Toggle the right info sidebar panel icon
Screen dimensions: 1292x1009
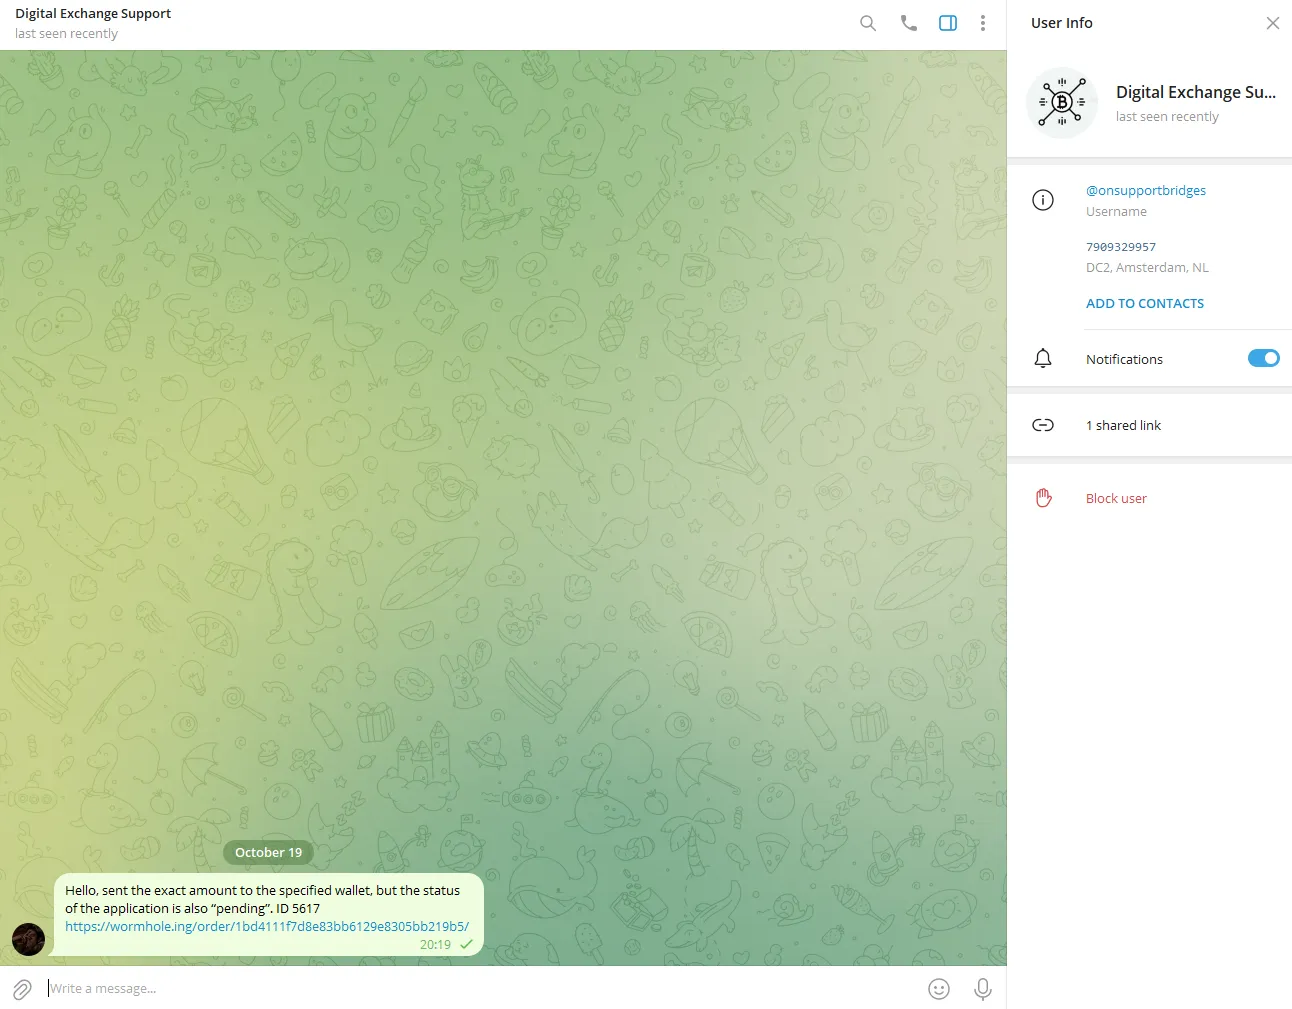click(948, 23)
